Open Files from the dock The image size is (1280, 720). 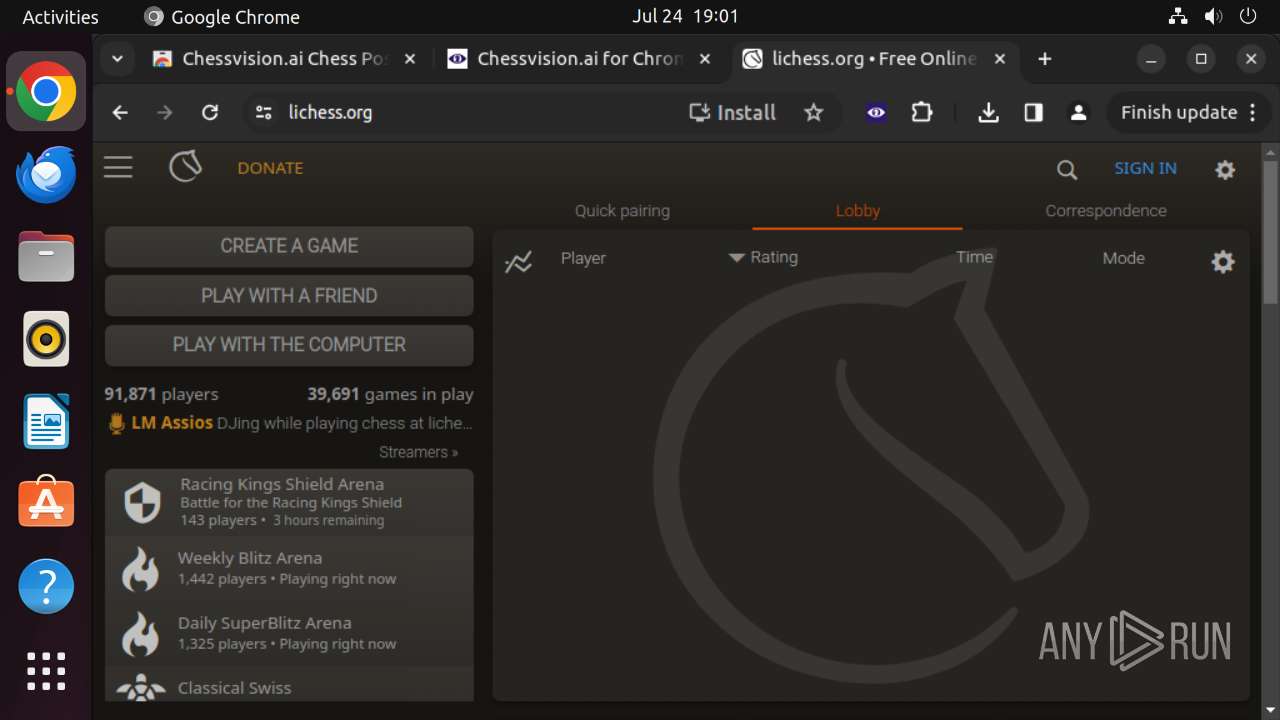[x=46, y=256]
